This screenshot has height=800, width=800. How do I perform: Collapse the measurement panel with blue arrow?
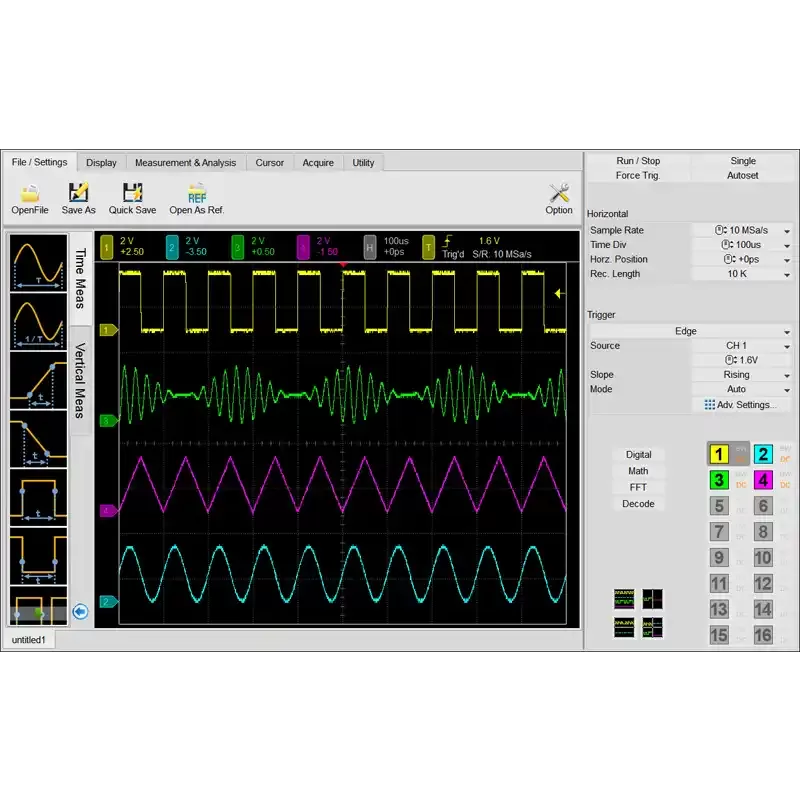[81, 612]
